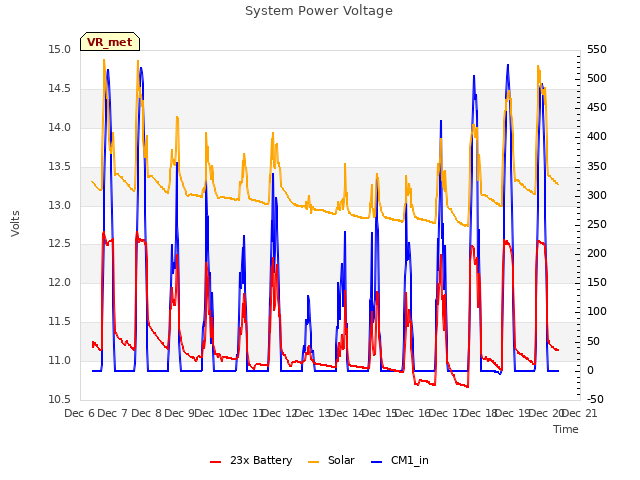This screenshot has height=480, width=640.
Task: Click the 11.5 left axis tick label
Action: 60,322
